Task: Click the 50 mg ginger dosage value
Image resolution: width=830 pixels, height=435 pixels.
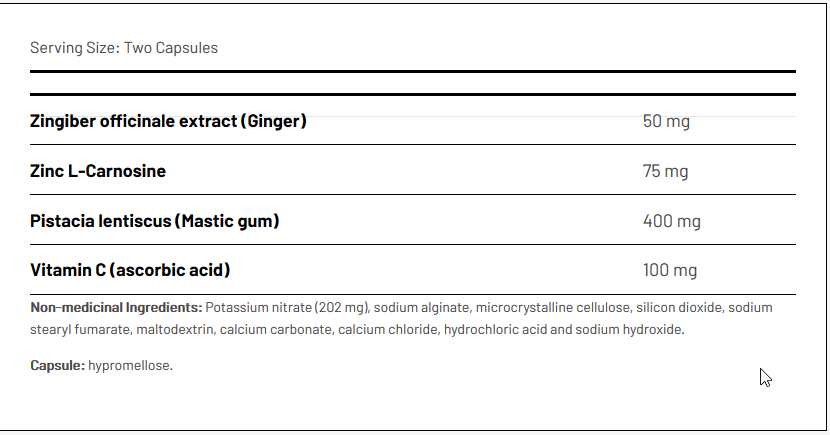Action: (x=666, y=122)
